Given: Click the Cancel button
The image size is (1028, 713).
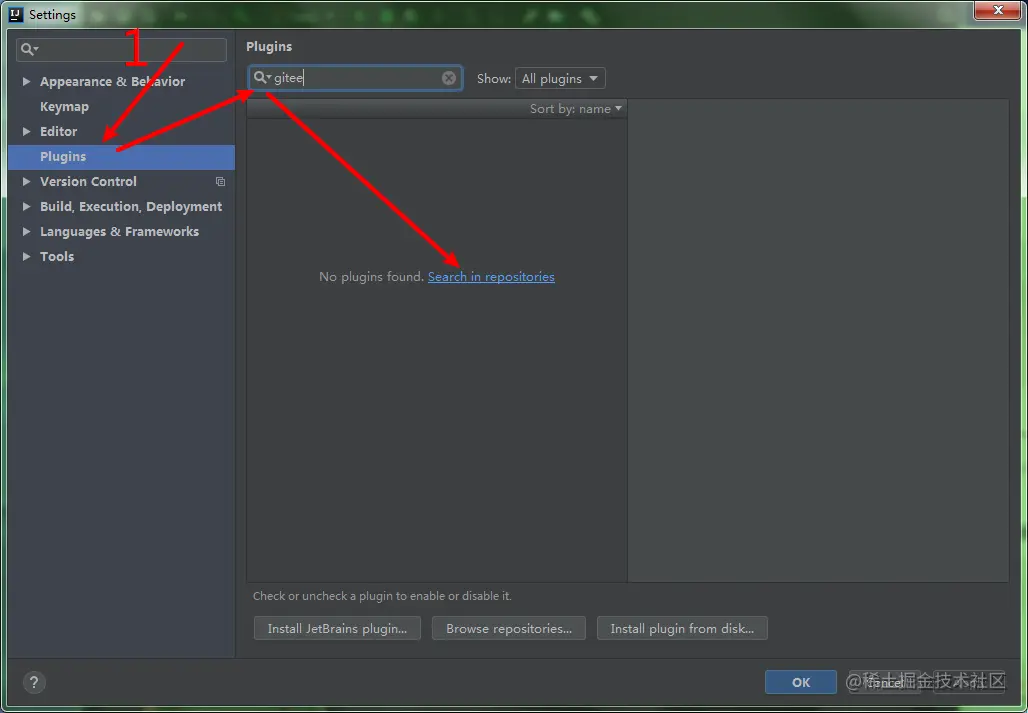Looking at the screenshot, I should pos(886,682).
